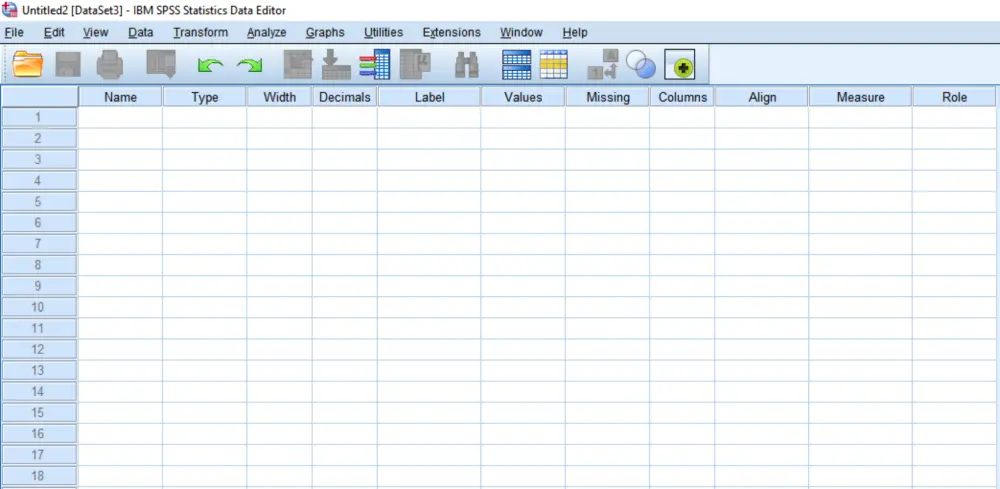
Task: Click the Align column header
Action: [762, 97]
